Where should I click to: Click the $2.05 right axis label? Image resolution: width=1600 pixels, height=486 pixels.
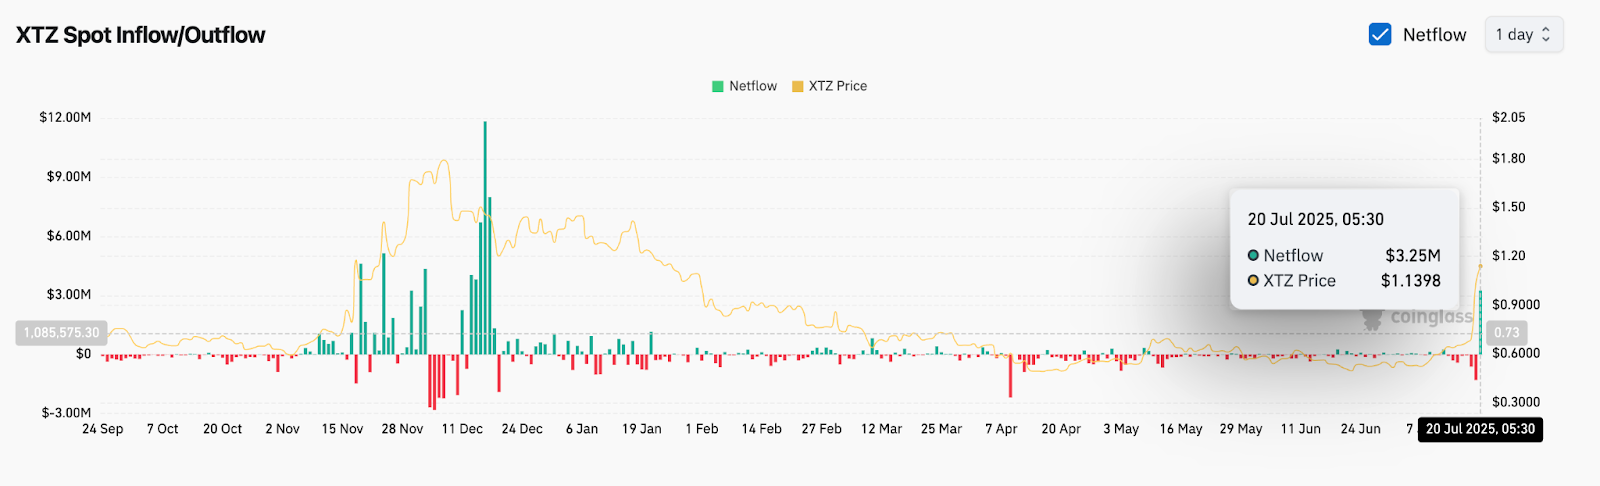pyautogui.click(x=1508, y=118)
